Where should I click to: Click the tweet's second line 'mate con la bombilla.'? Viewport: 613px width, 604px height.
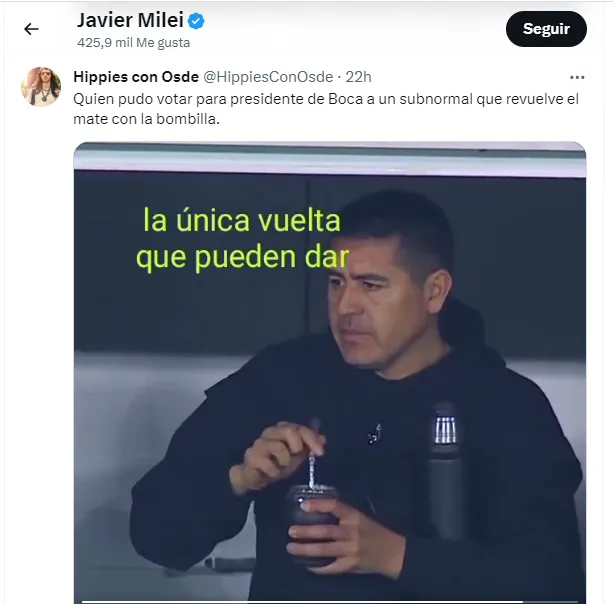tap(147, 119)
